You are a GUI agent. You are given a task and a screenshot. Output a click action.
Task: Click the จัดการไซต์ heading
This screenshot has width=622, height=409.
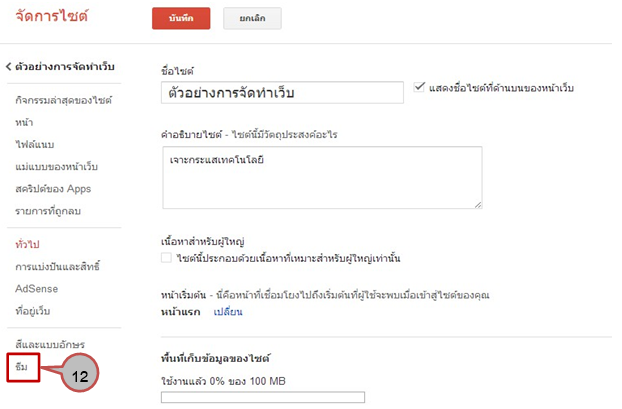[52, 17]
